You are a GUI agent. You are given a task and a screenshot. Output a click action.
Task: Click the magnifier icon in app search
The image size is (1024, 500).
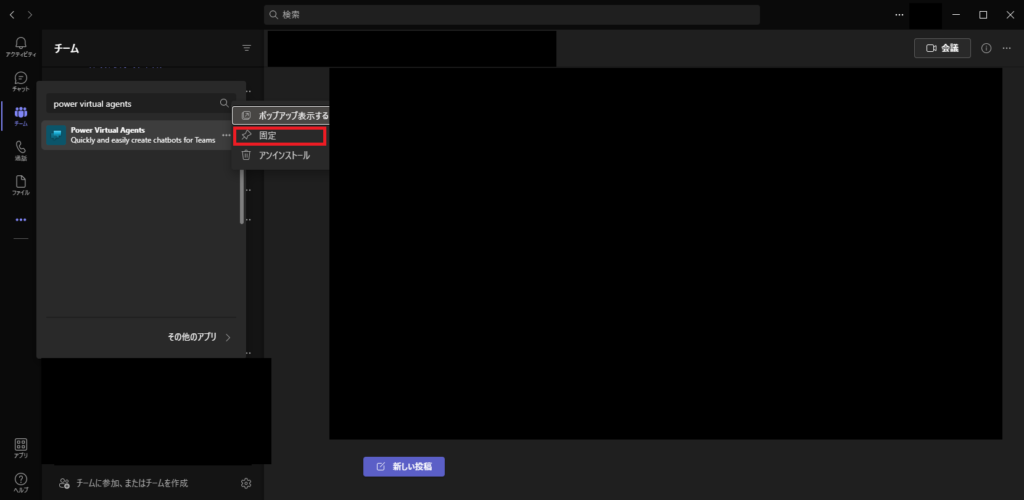[x=224, y=103]
